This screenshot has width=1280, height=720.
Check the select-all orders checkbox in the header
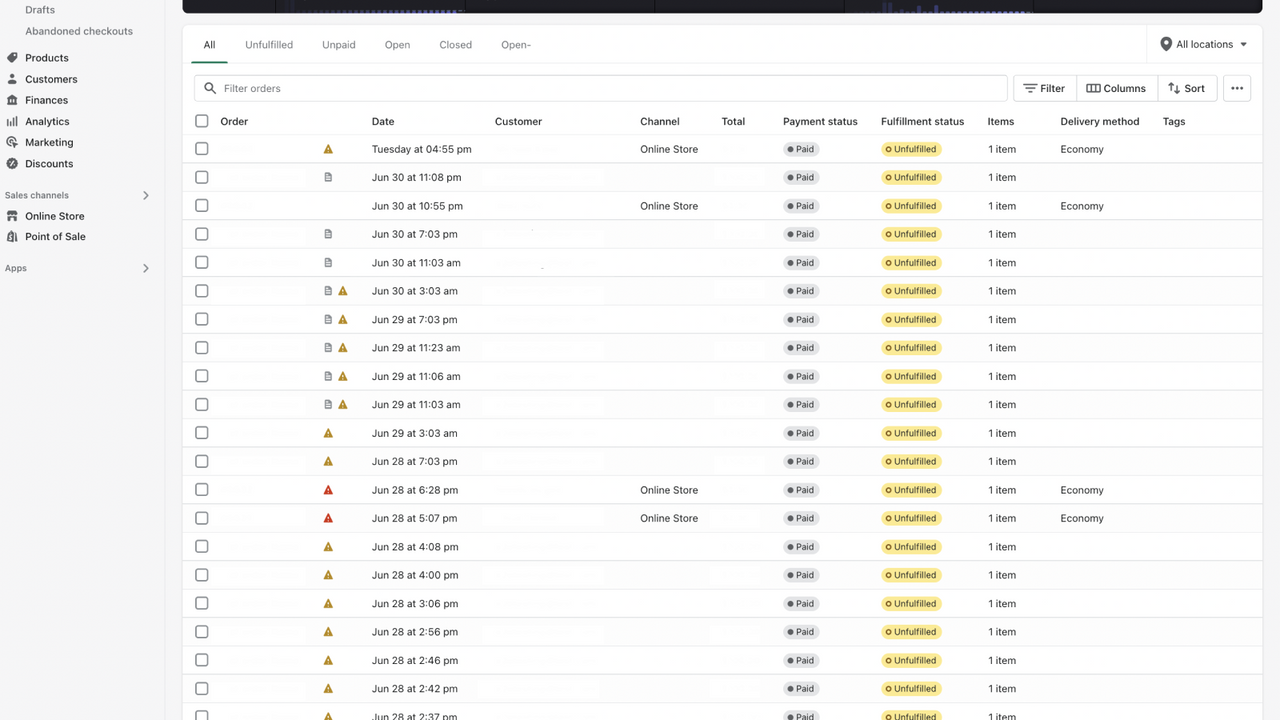coord(201,121)
